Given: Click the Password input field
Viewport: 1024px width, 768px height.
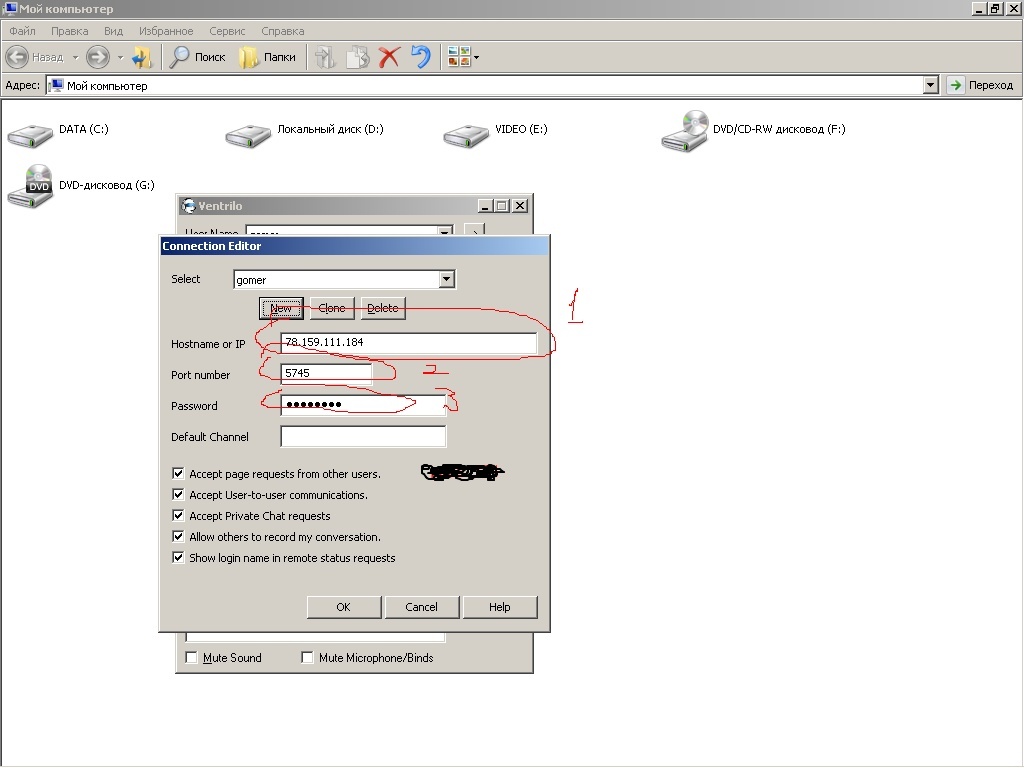Looking at the screenshot, I should pyautogui.click(x=363, y=405).
